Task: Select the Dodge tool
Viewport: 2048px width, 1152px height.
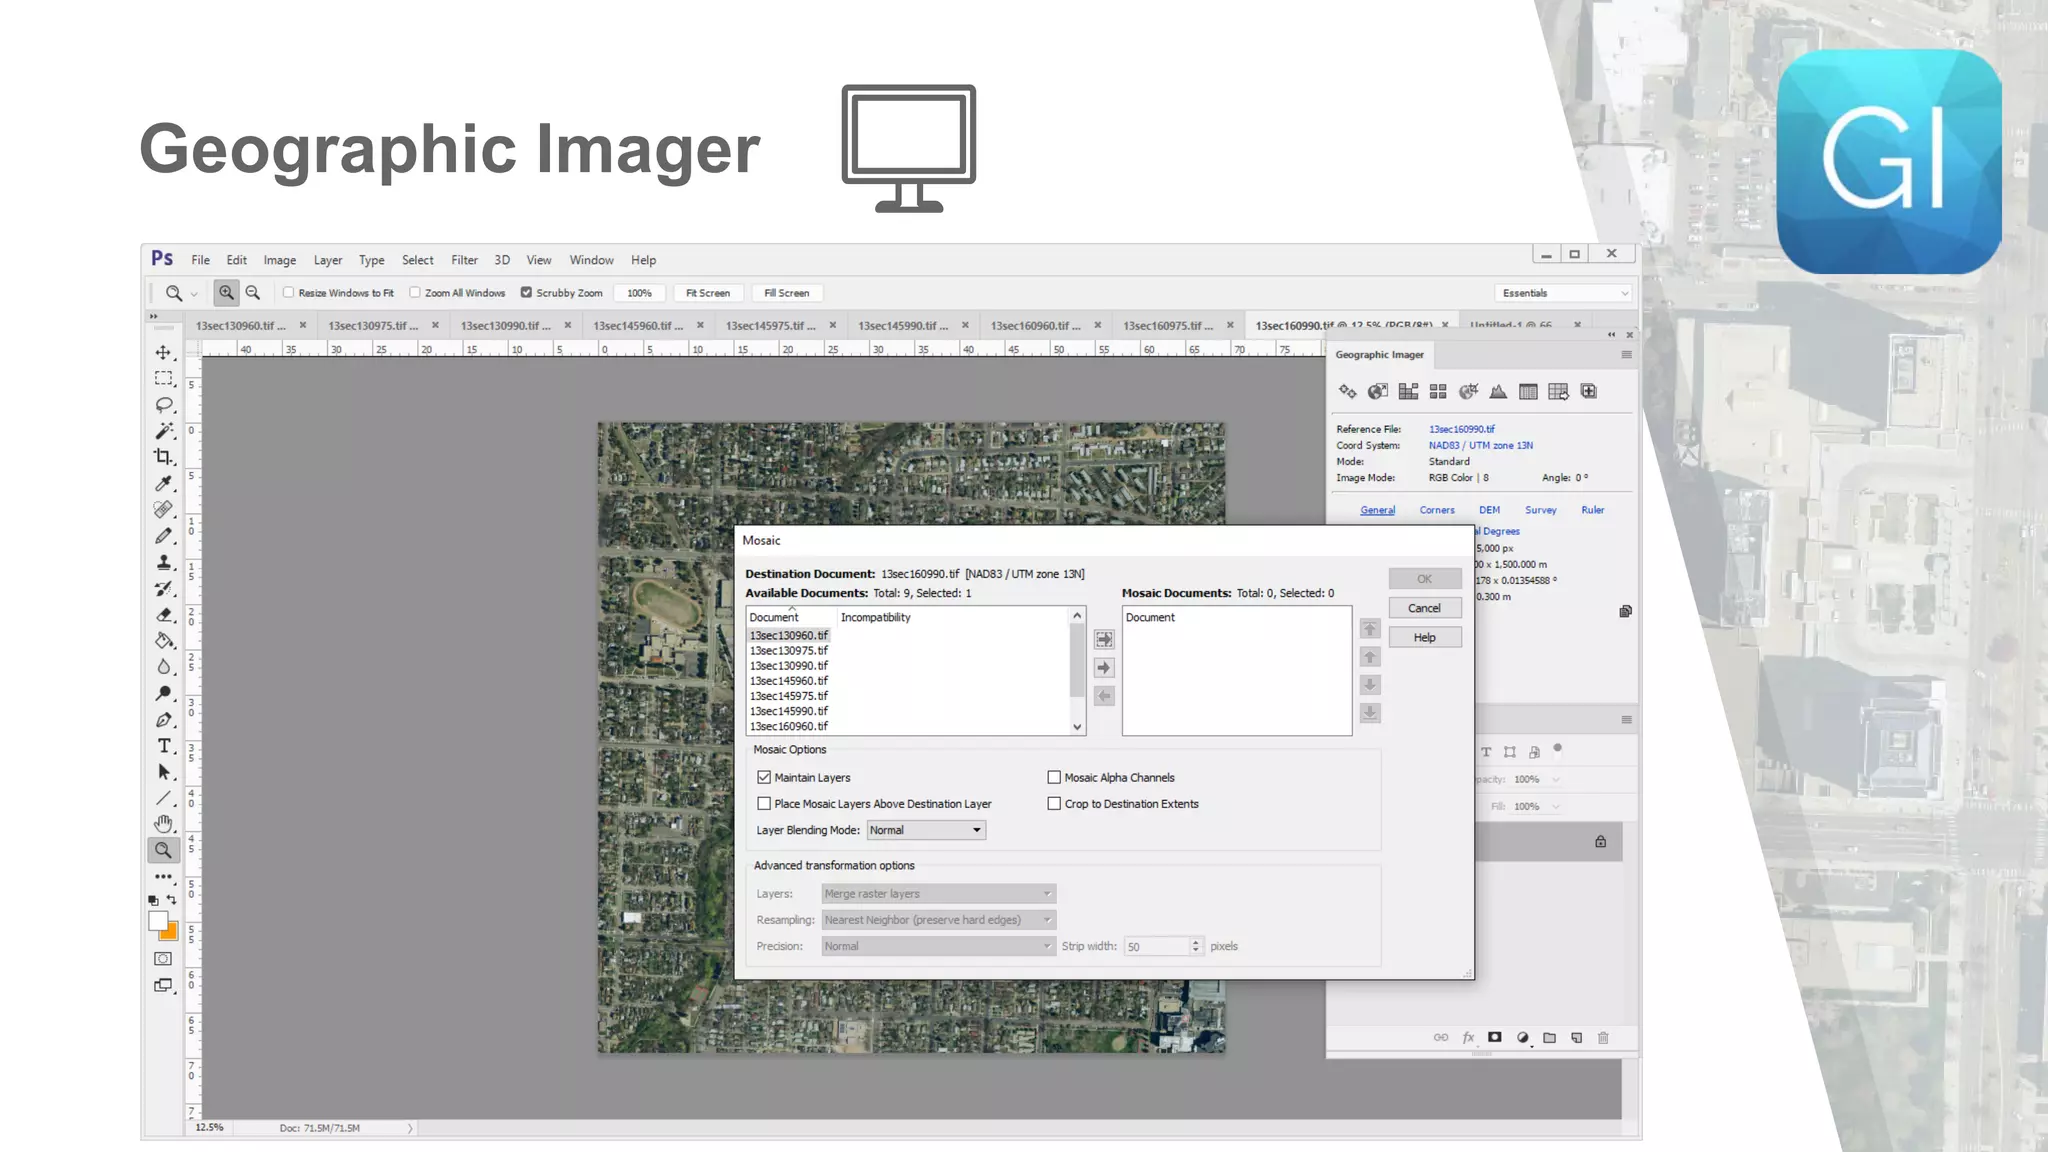Action: (x=163, y=693)
